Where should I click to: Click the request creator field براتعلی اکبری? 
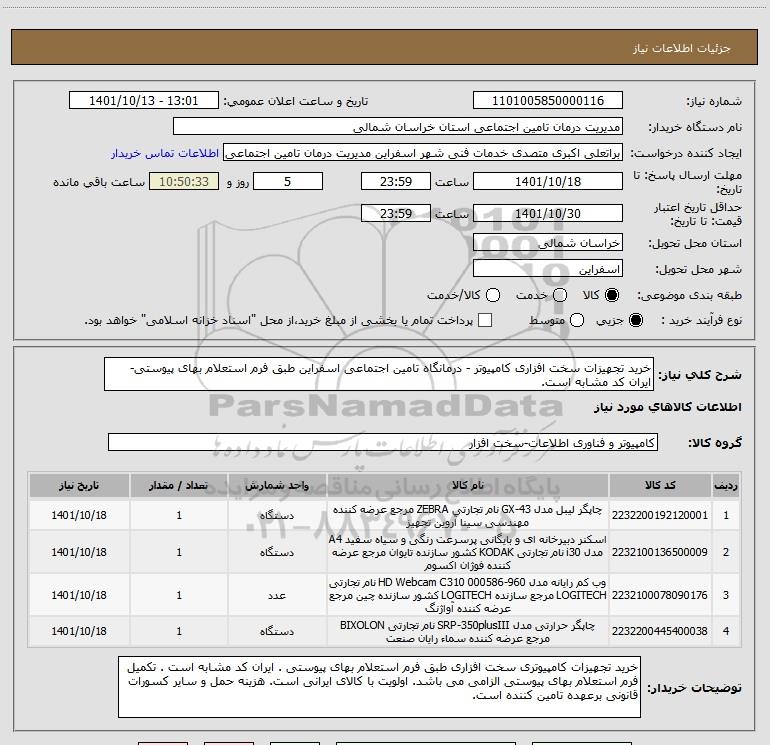click(423, 153)
